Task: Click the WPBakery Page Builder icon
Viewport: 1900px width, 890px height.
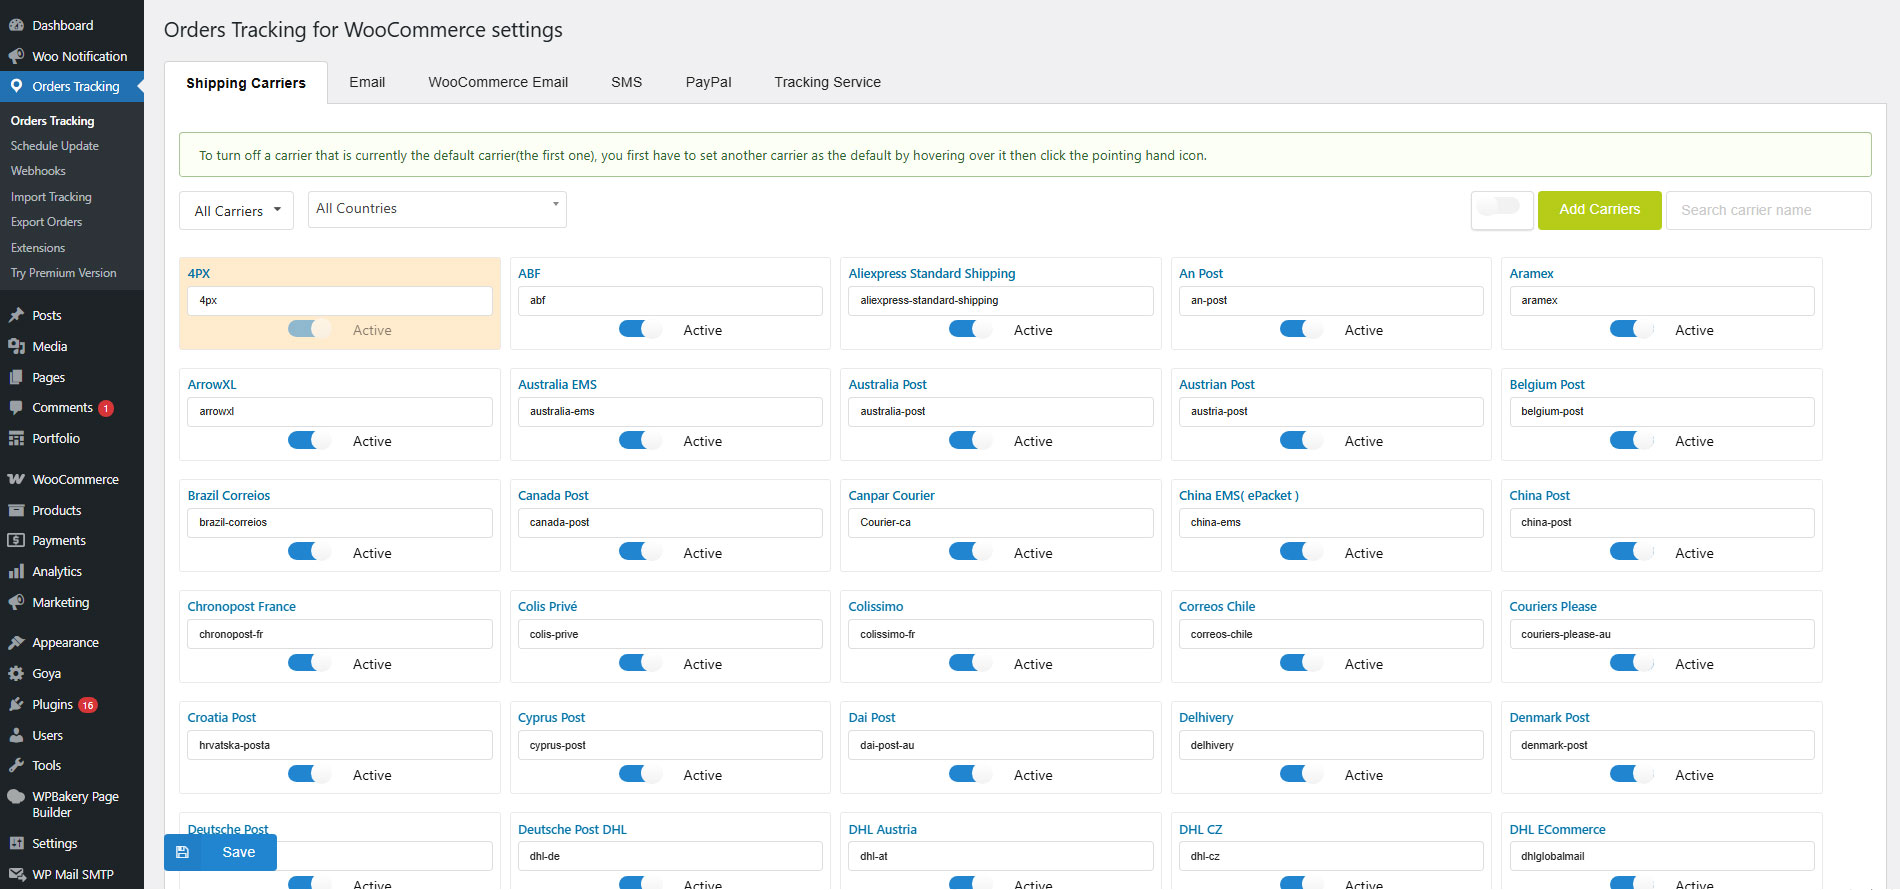Action: pyautogui.click(x=16, y=797)
